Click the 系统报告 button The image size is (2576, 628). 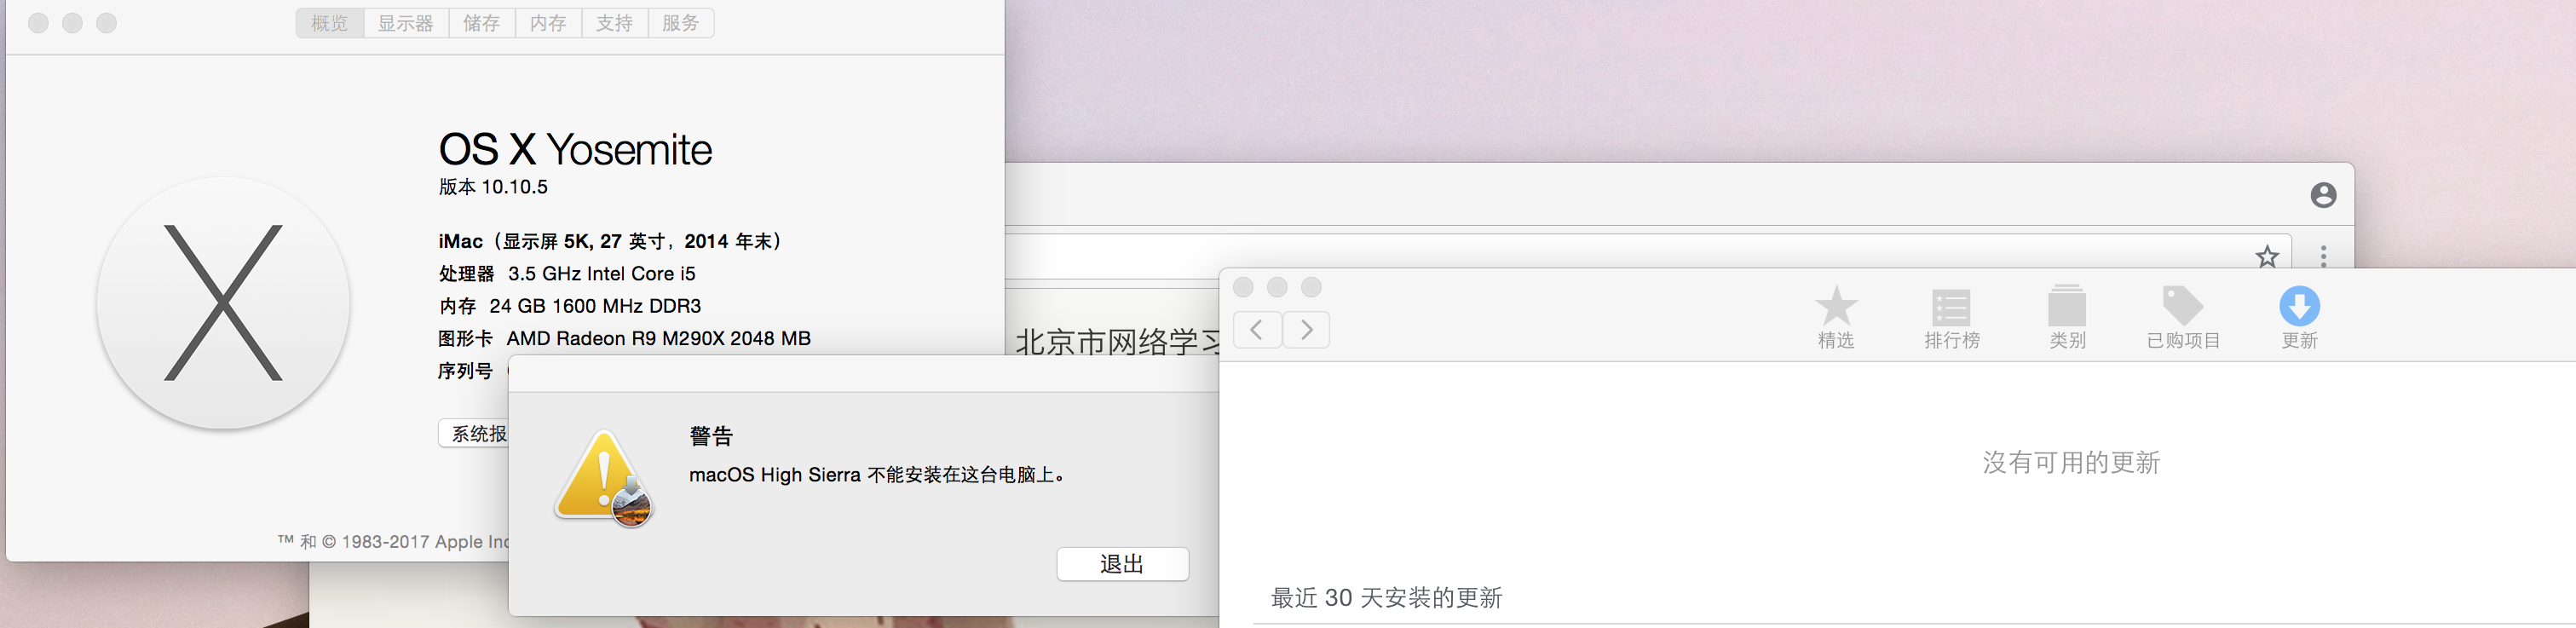(x=474, y=433)
